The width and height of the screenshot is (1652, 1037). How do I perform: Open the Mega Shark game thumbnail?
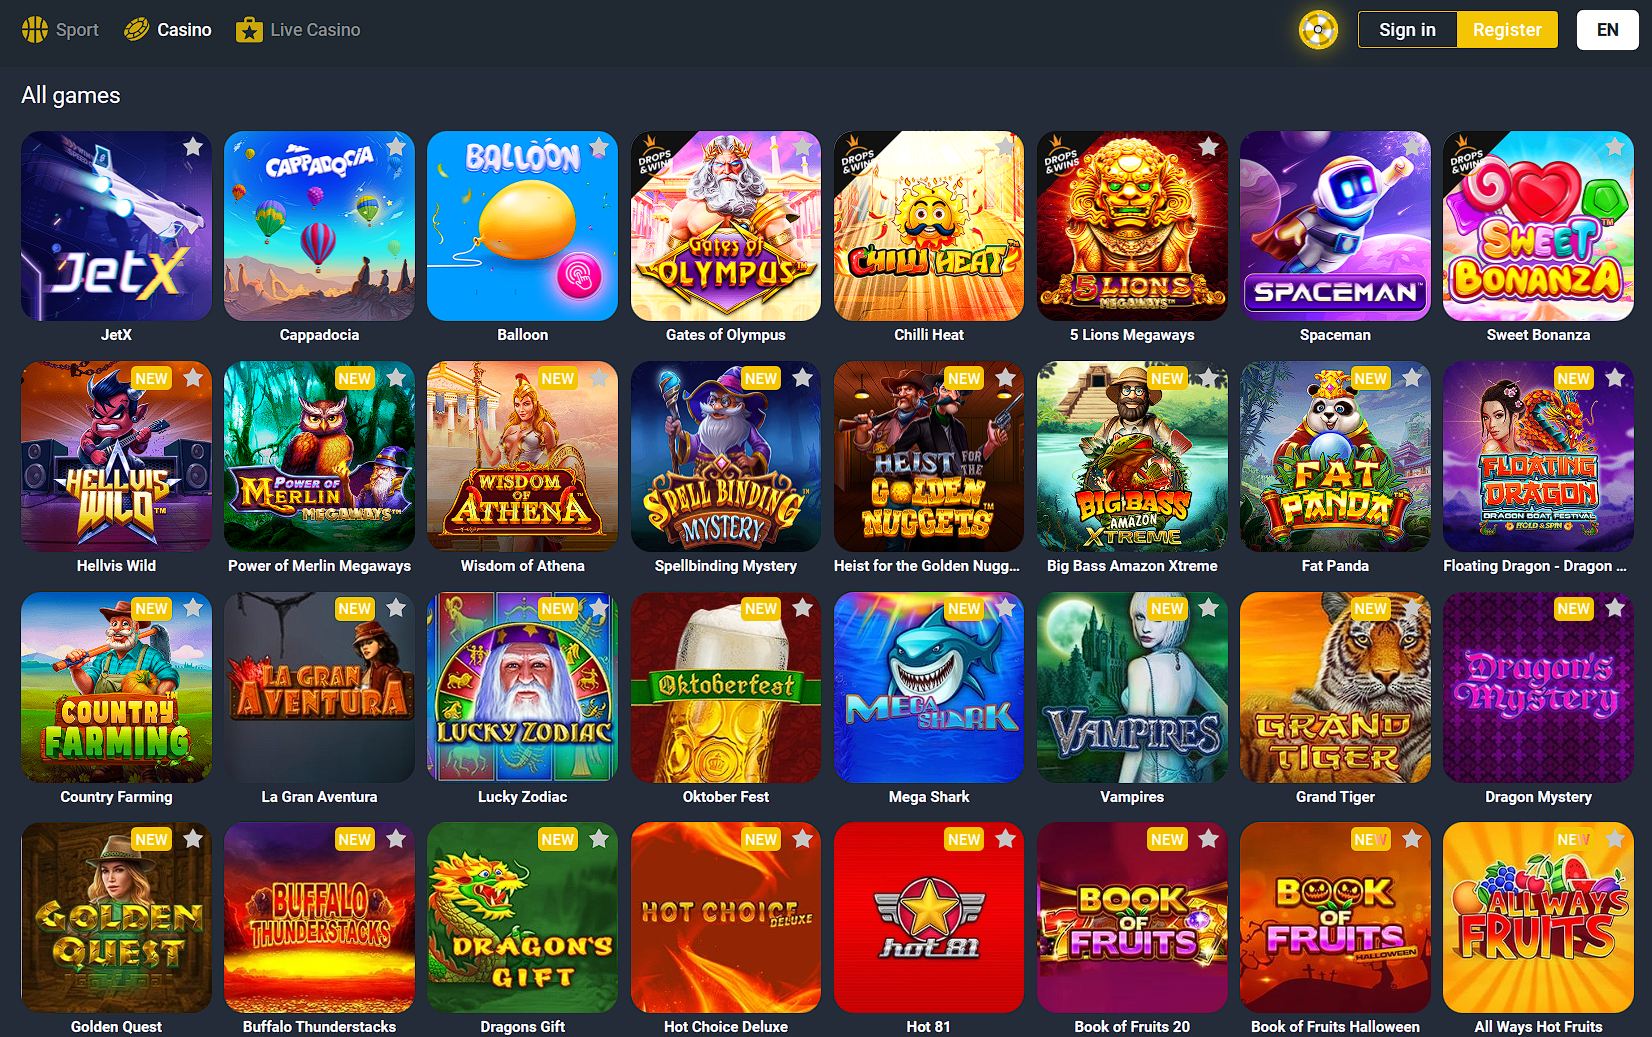point(929,687)
